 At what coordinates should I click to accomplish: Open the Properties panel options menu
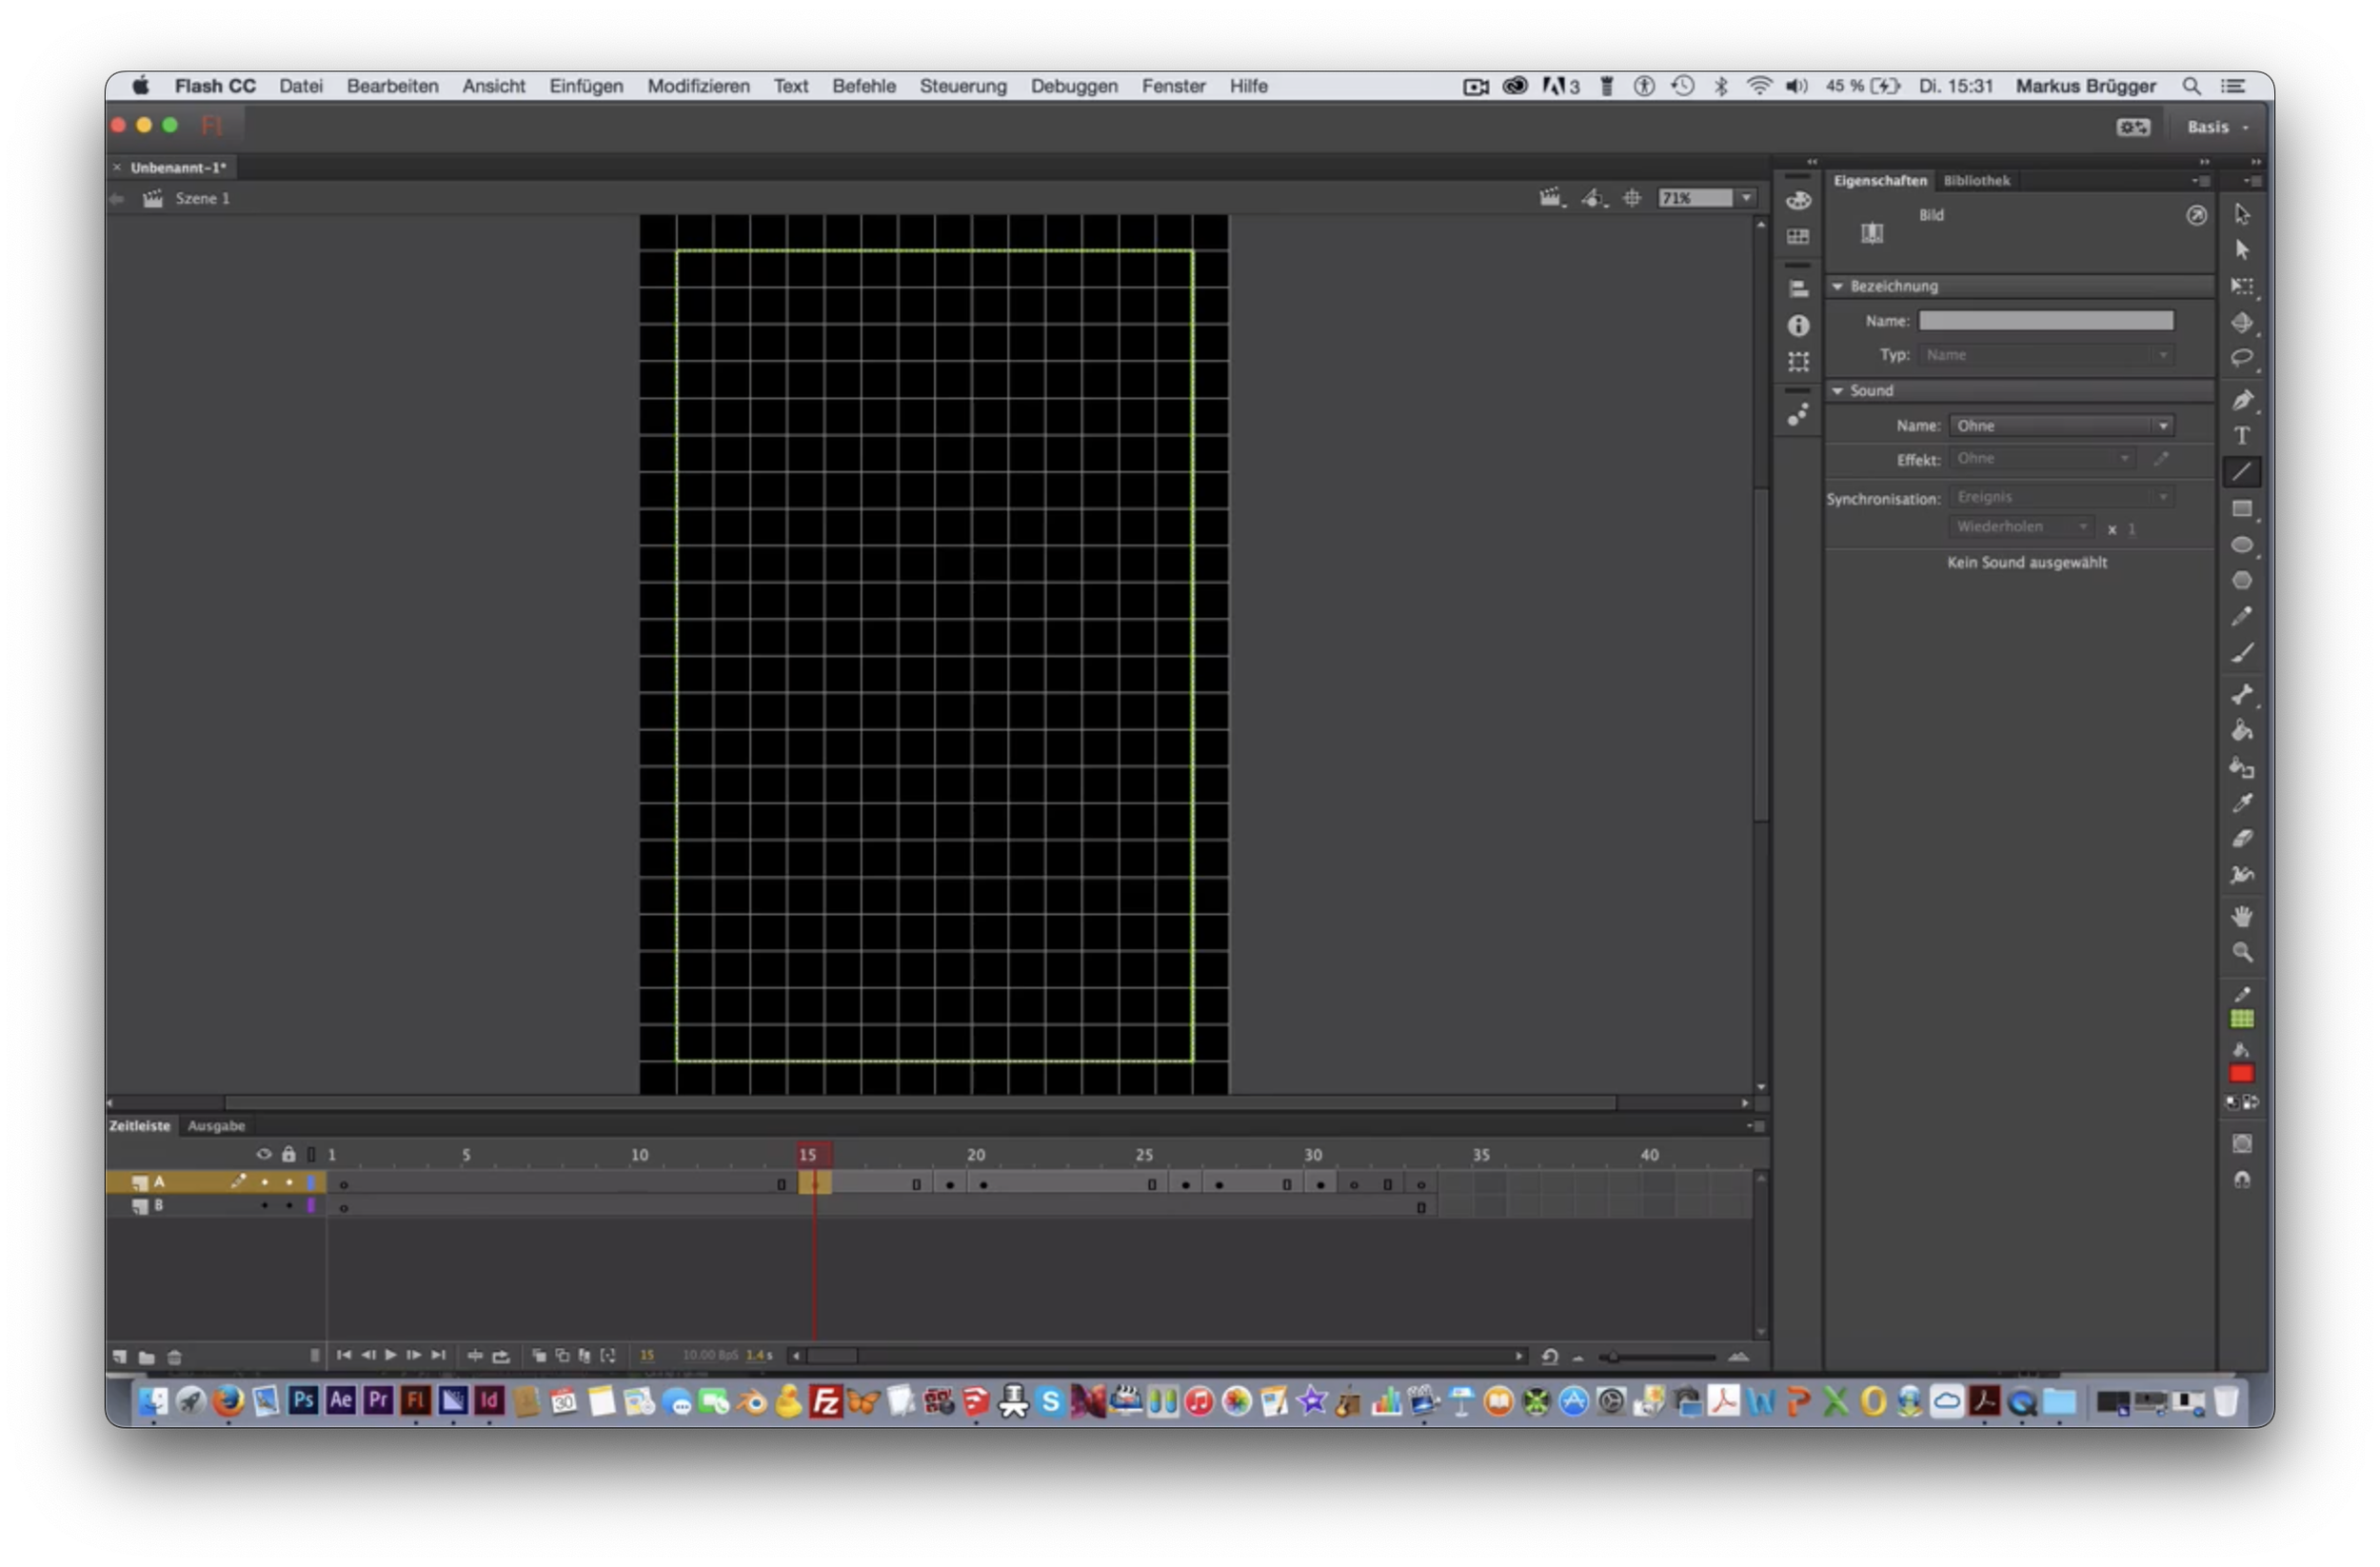2202,181
